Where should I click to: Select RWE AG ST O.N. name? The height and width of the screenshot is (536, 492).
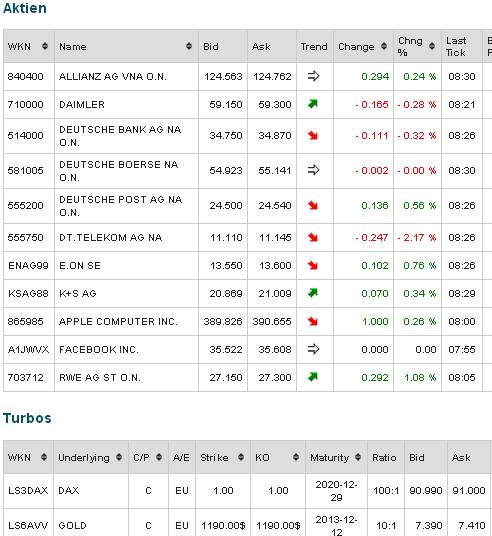click(x=100, y=377)
